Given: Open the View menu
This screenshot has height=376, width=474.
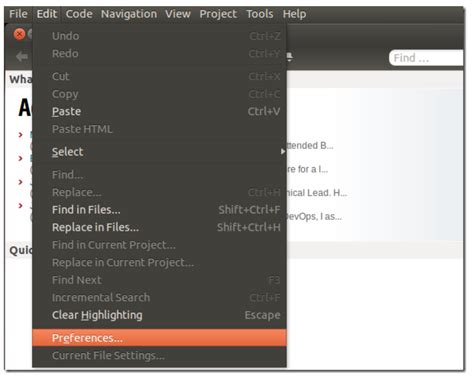Looking at the screenshot, I should point(178,14).
